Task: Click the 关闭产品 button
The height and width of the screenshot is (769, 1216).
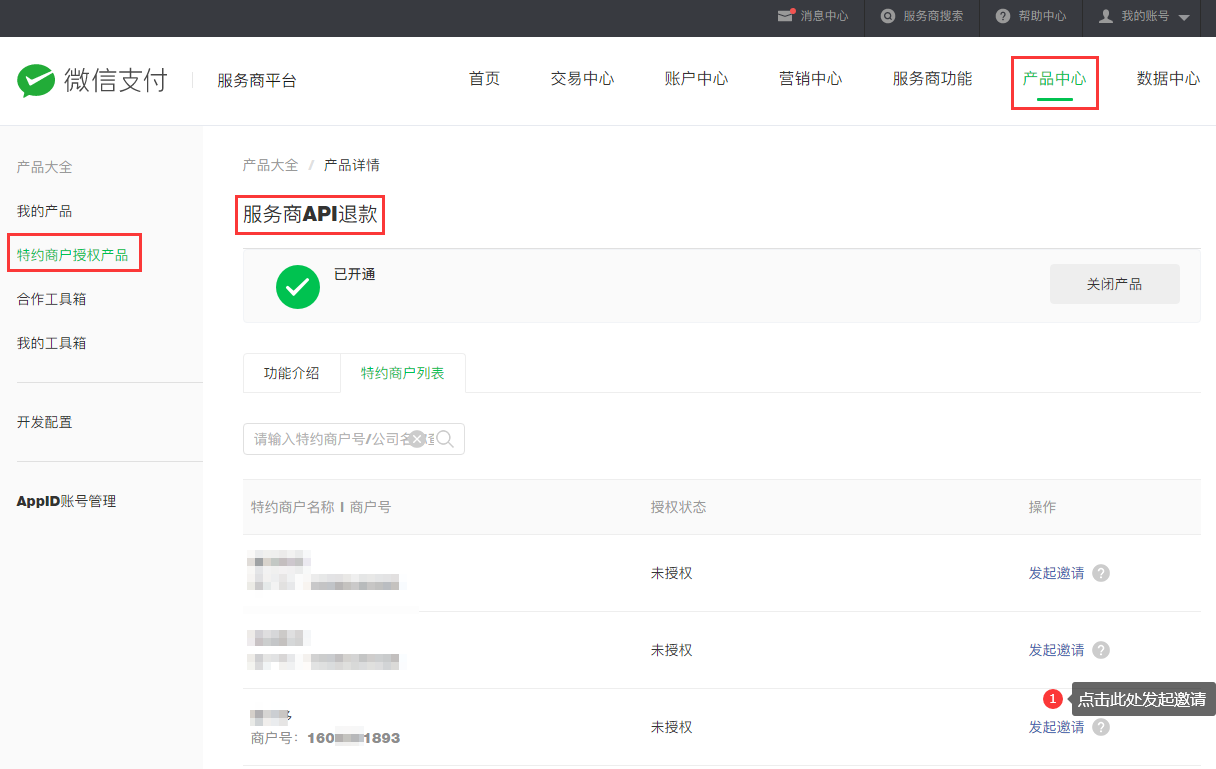Action: click(1115, 284)
